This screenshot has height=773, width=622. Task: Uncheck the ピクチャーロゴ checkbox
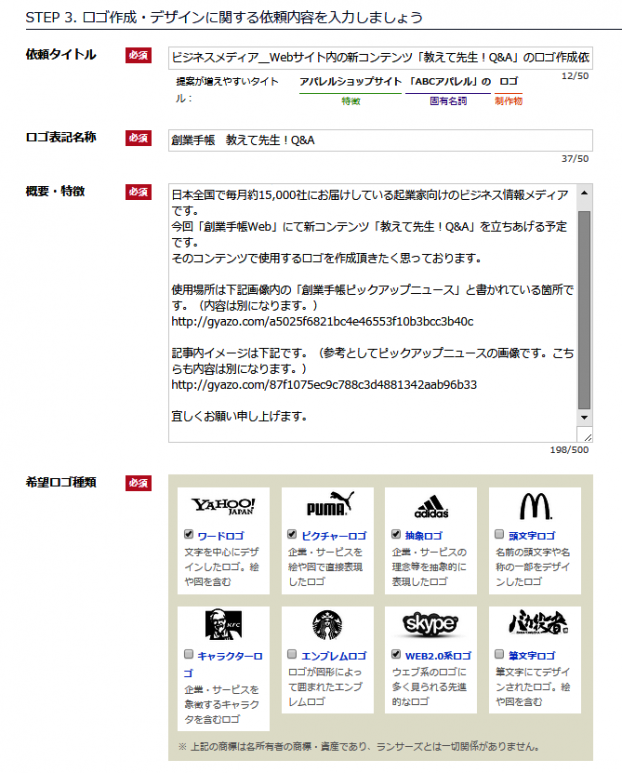292,534
